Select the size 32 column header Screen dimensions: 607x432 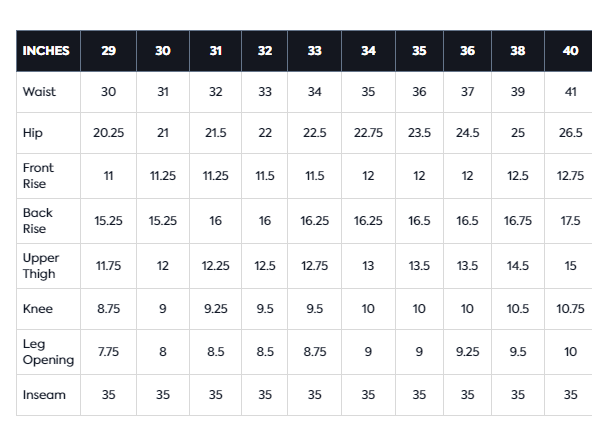tap(264, 51)
